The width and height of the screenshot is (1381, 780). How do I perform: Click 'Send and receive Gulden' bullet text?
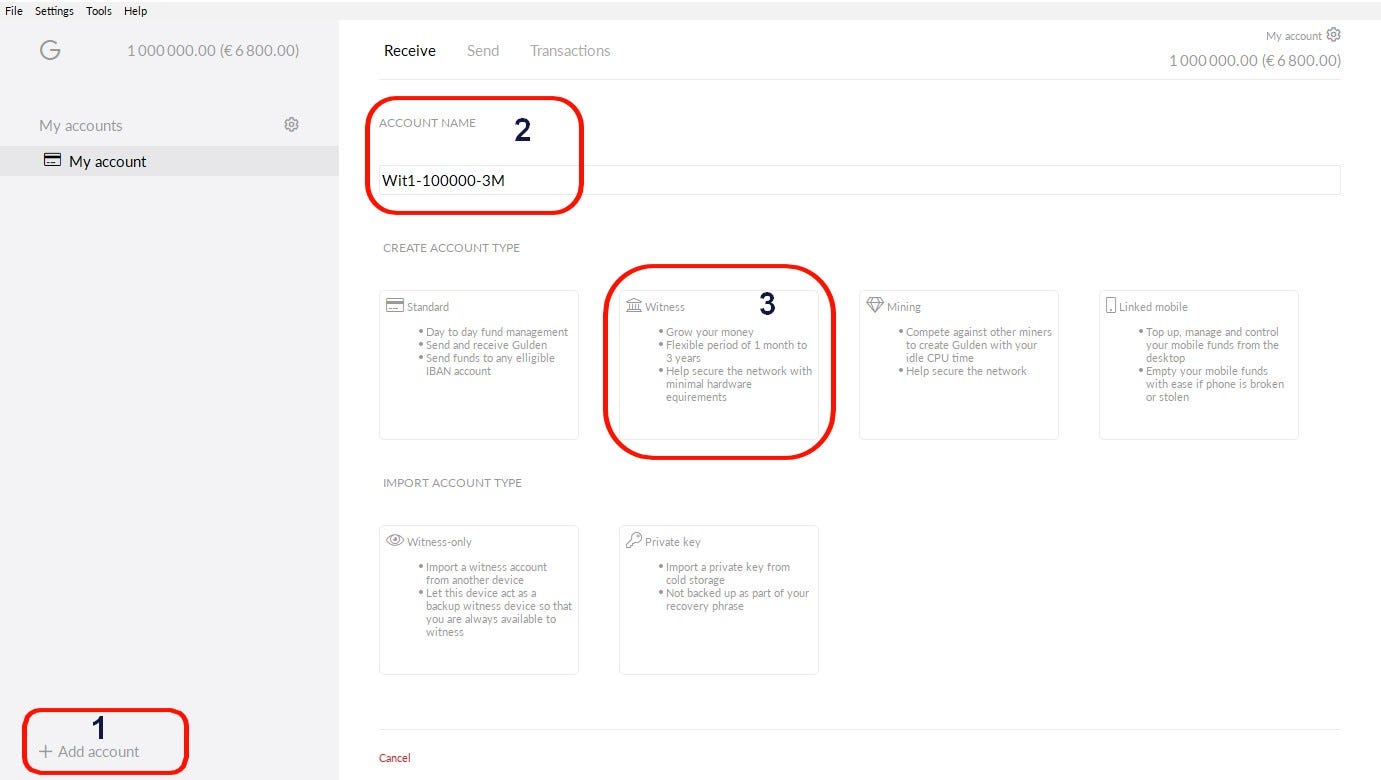tap(487, 345)
